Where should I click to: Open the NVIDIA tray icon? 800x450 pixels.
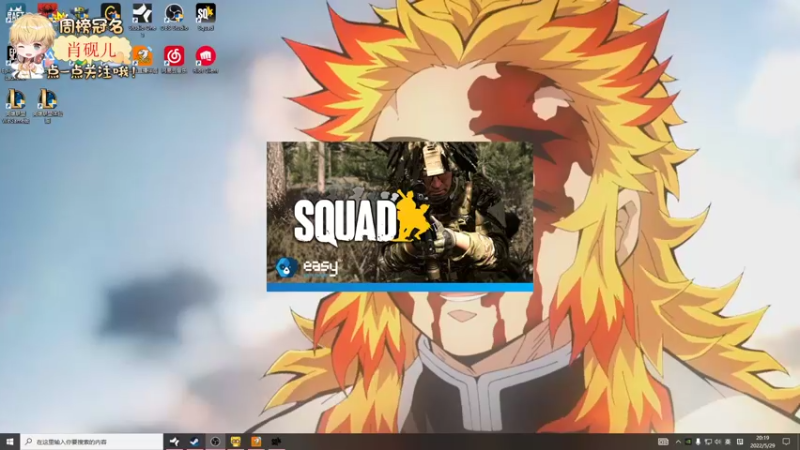click(x=688, y=442)
